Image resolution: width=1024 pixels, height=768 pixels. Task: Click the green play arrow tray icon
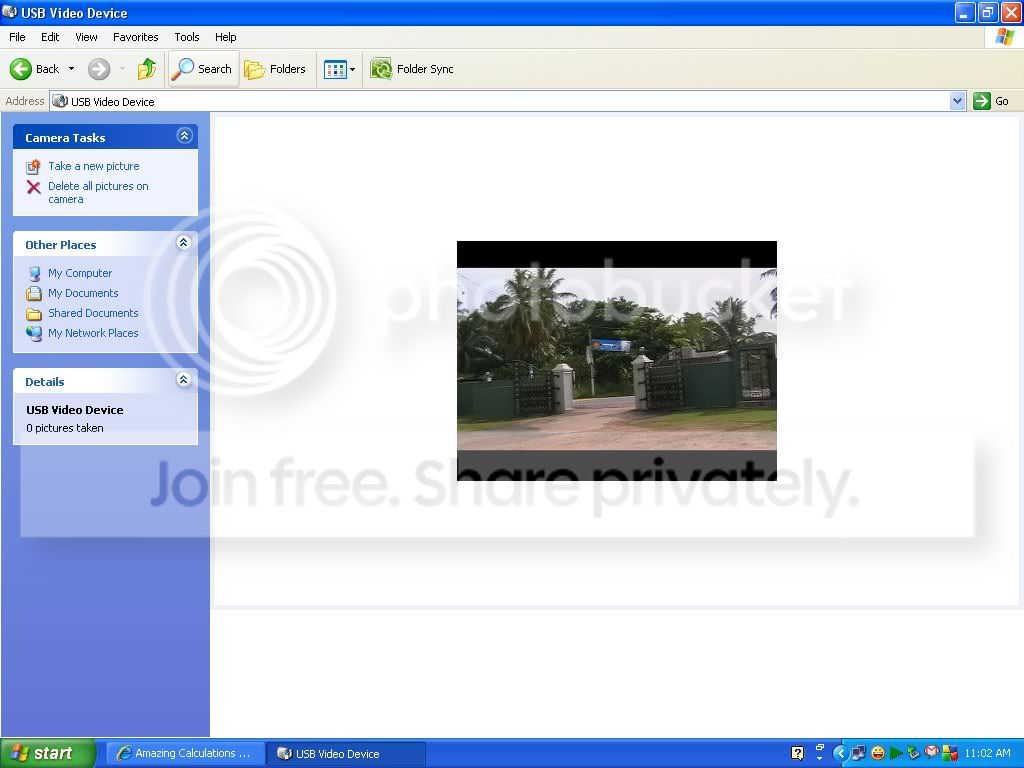pos(895,753)
